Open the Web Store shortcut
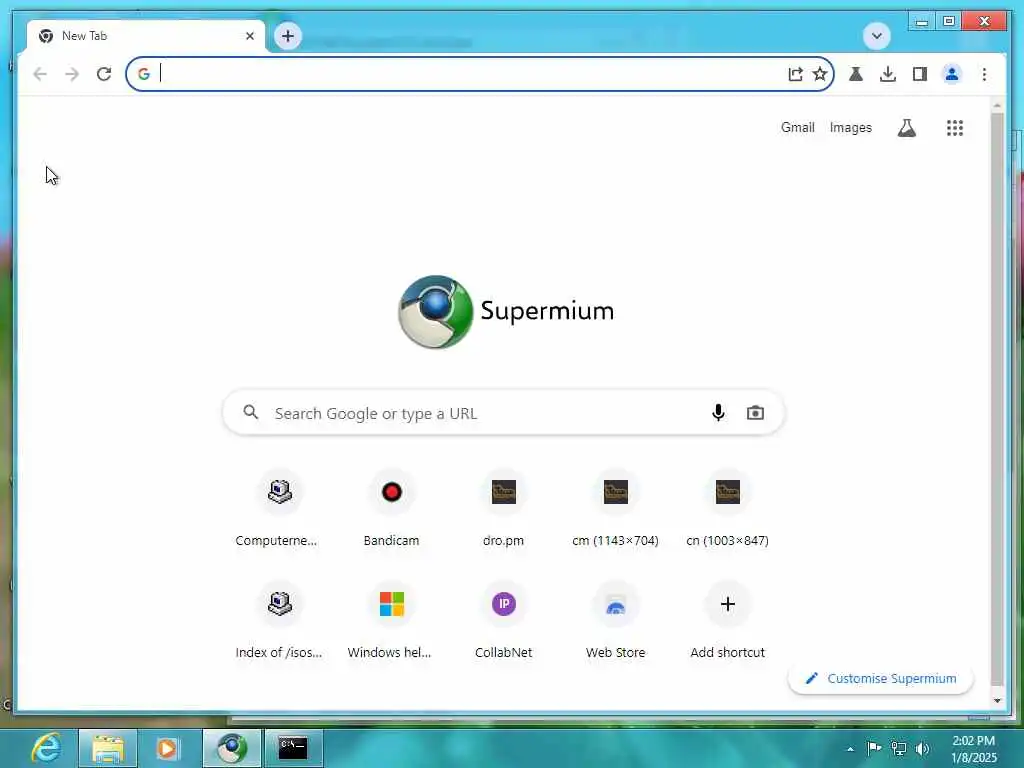The image size is (1024, 768). point(615,621)
